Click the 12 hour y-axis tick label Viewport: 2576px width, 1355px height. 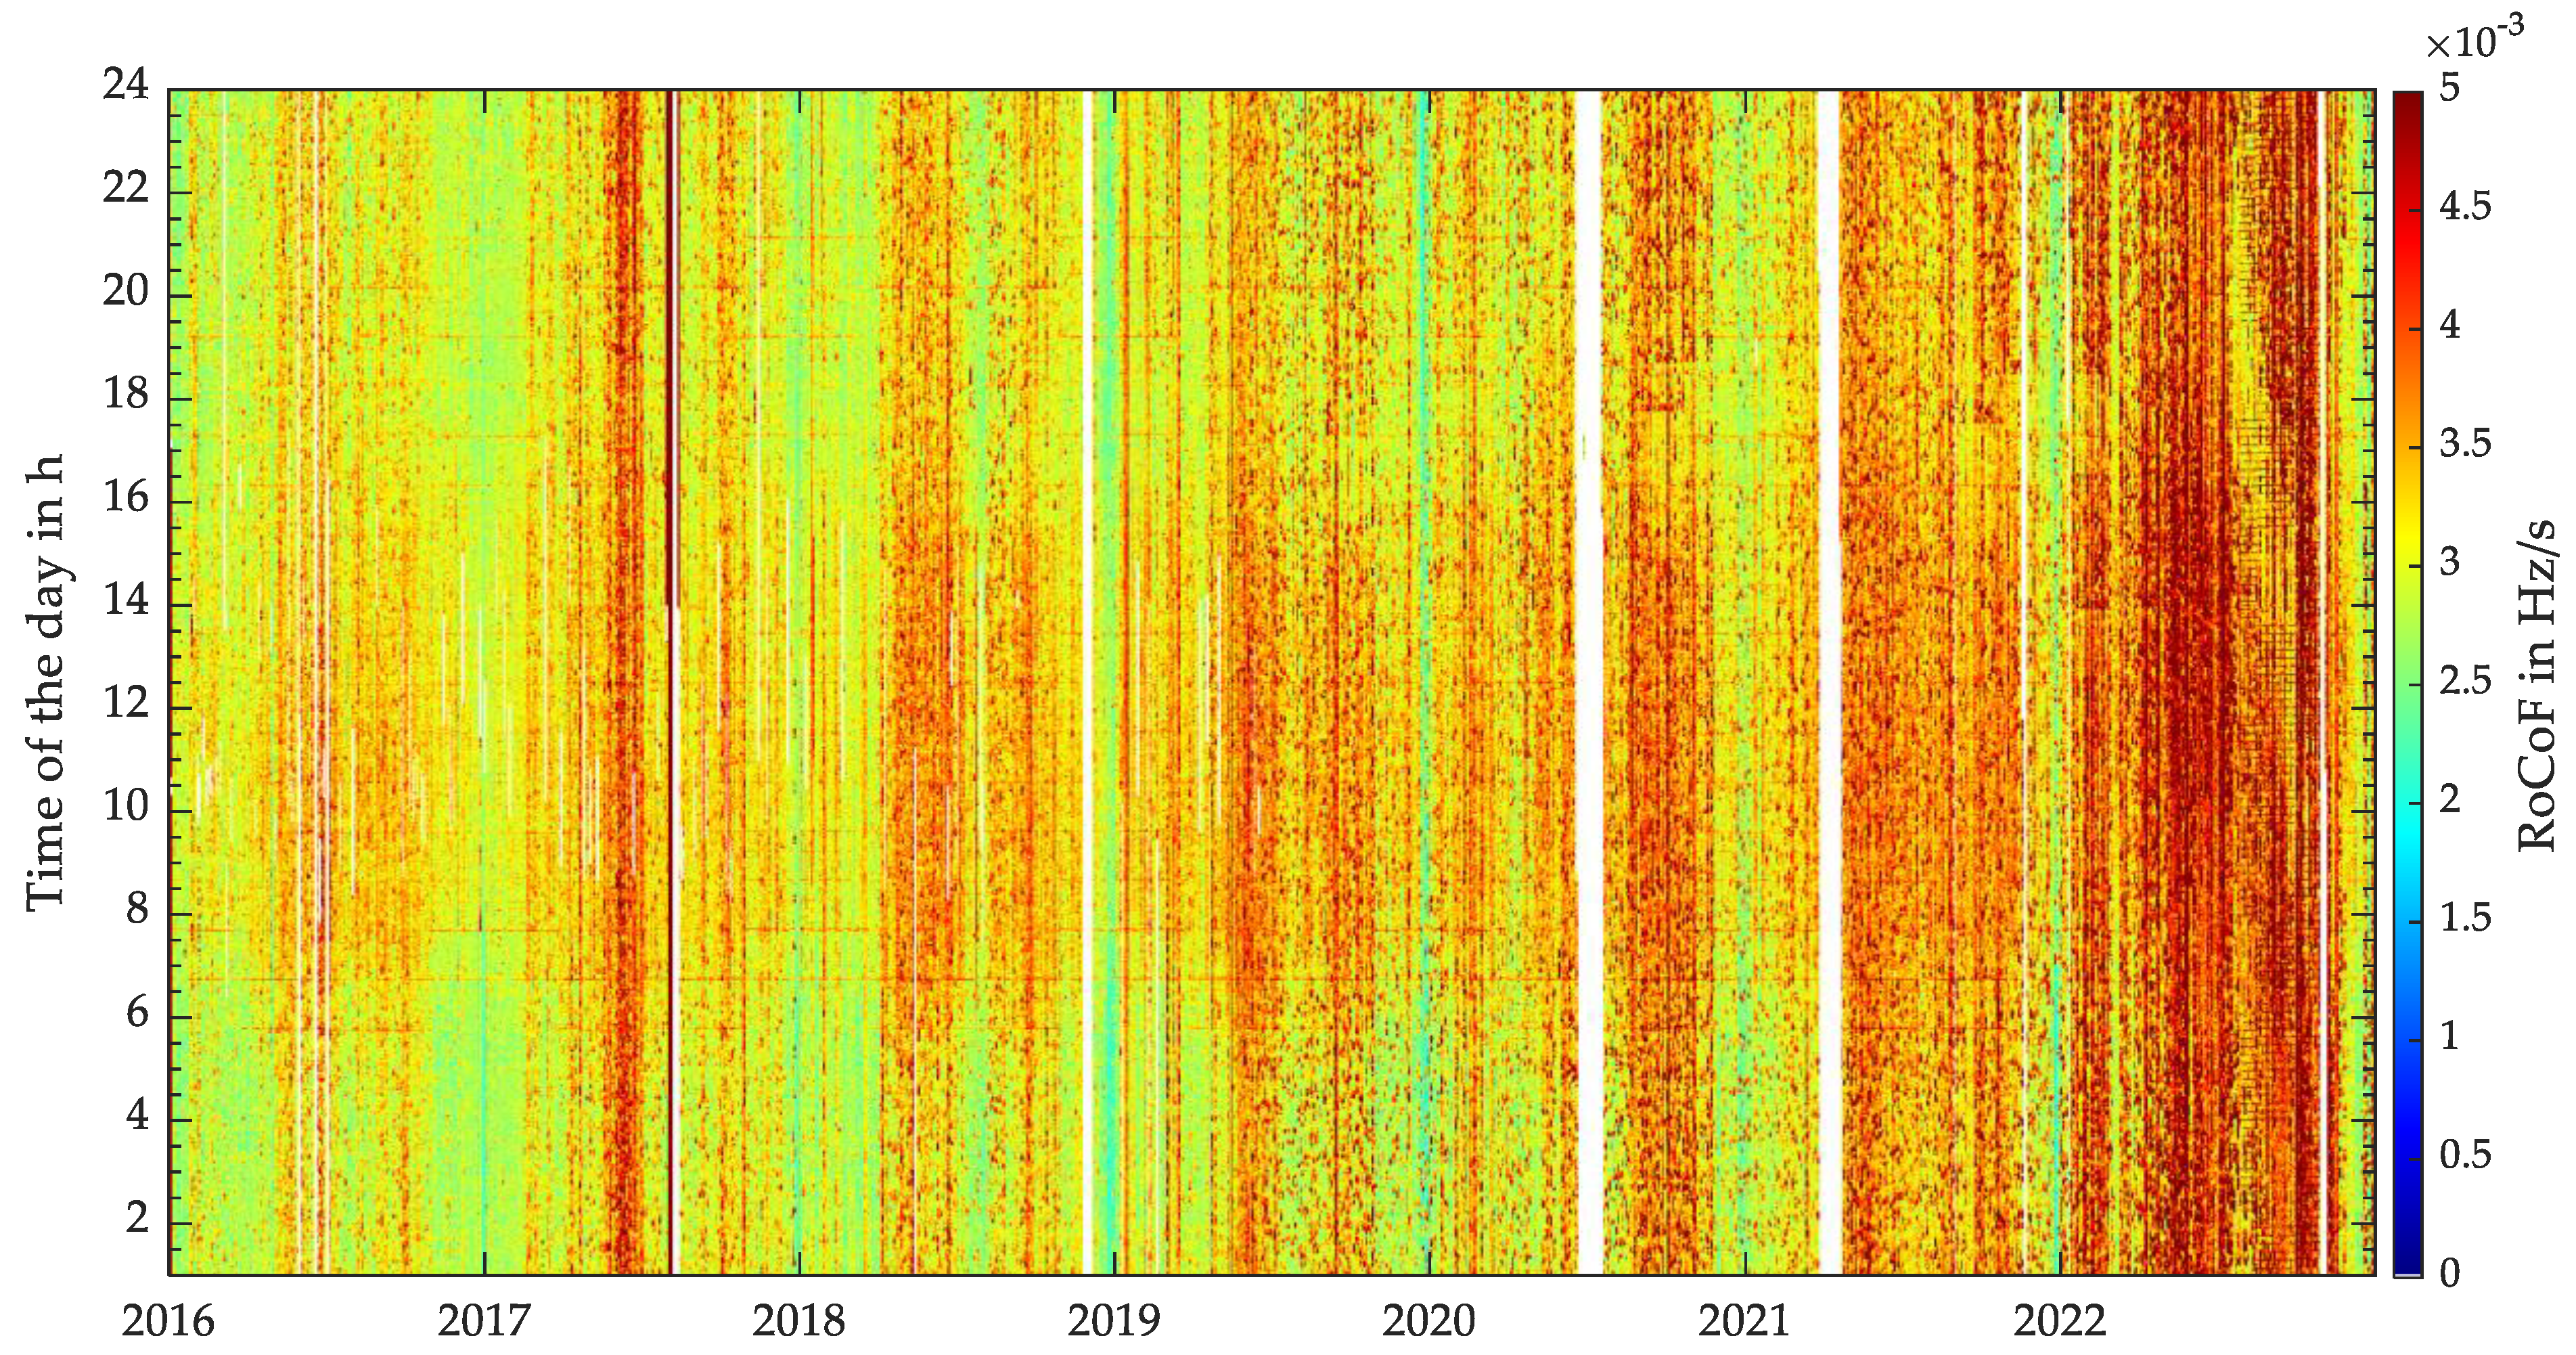126,703
